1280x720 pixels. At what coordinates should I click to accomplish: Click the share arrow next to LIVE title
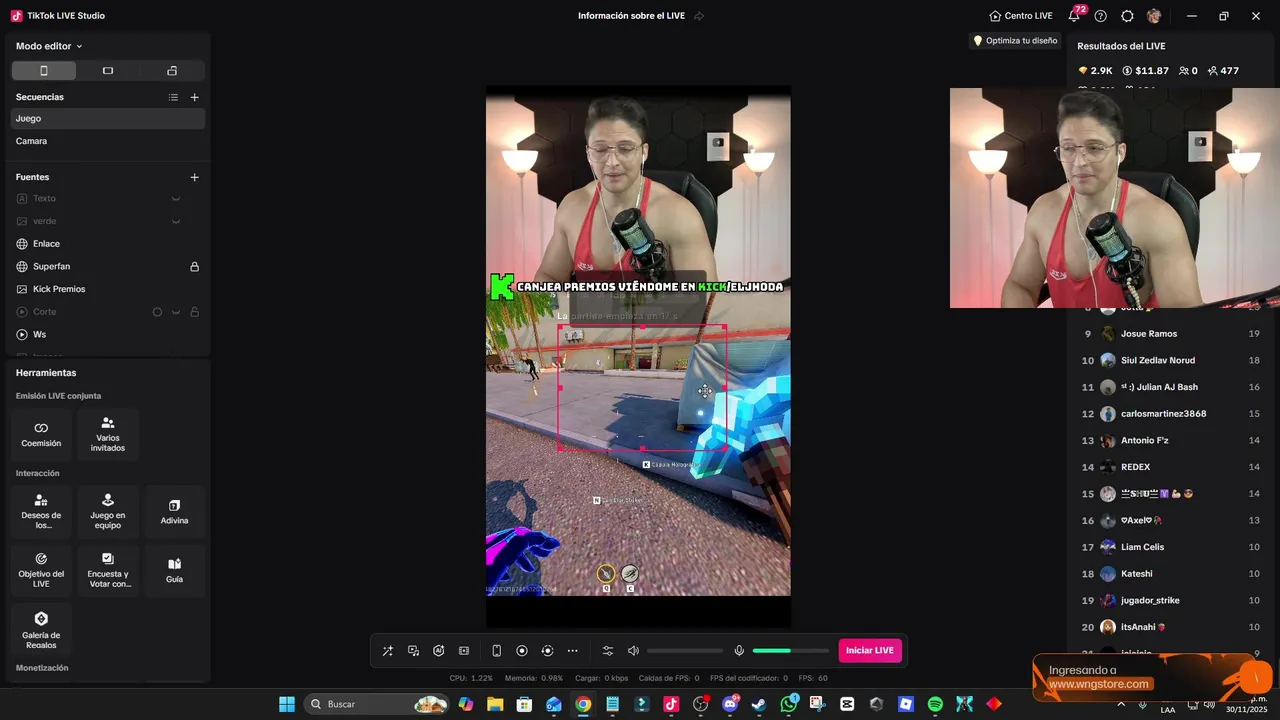click(x=699, y=16)
